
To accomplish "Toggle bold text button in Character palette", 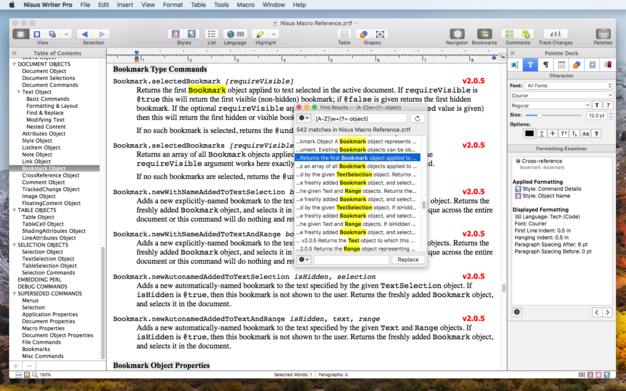I will point(597,105).
